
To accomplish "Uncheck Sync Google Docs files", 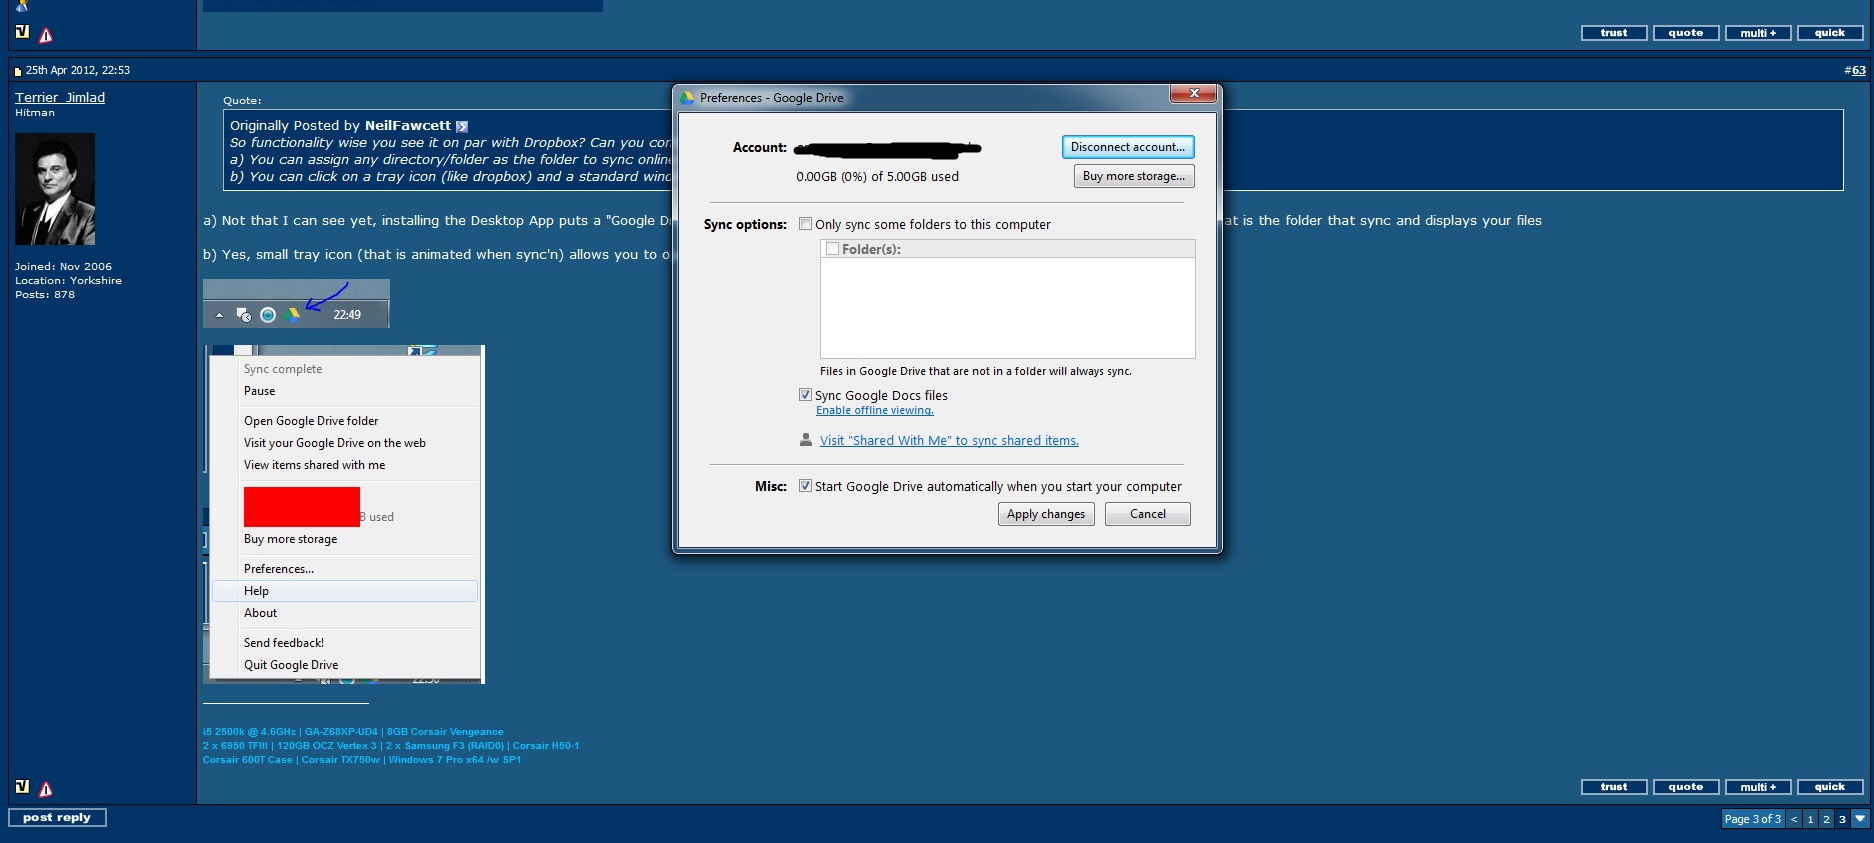I will coord(805,395).
